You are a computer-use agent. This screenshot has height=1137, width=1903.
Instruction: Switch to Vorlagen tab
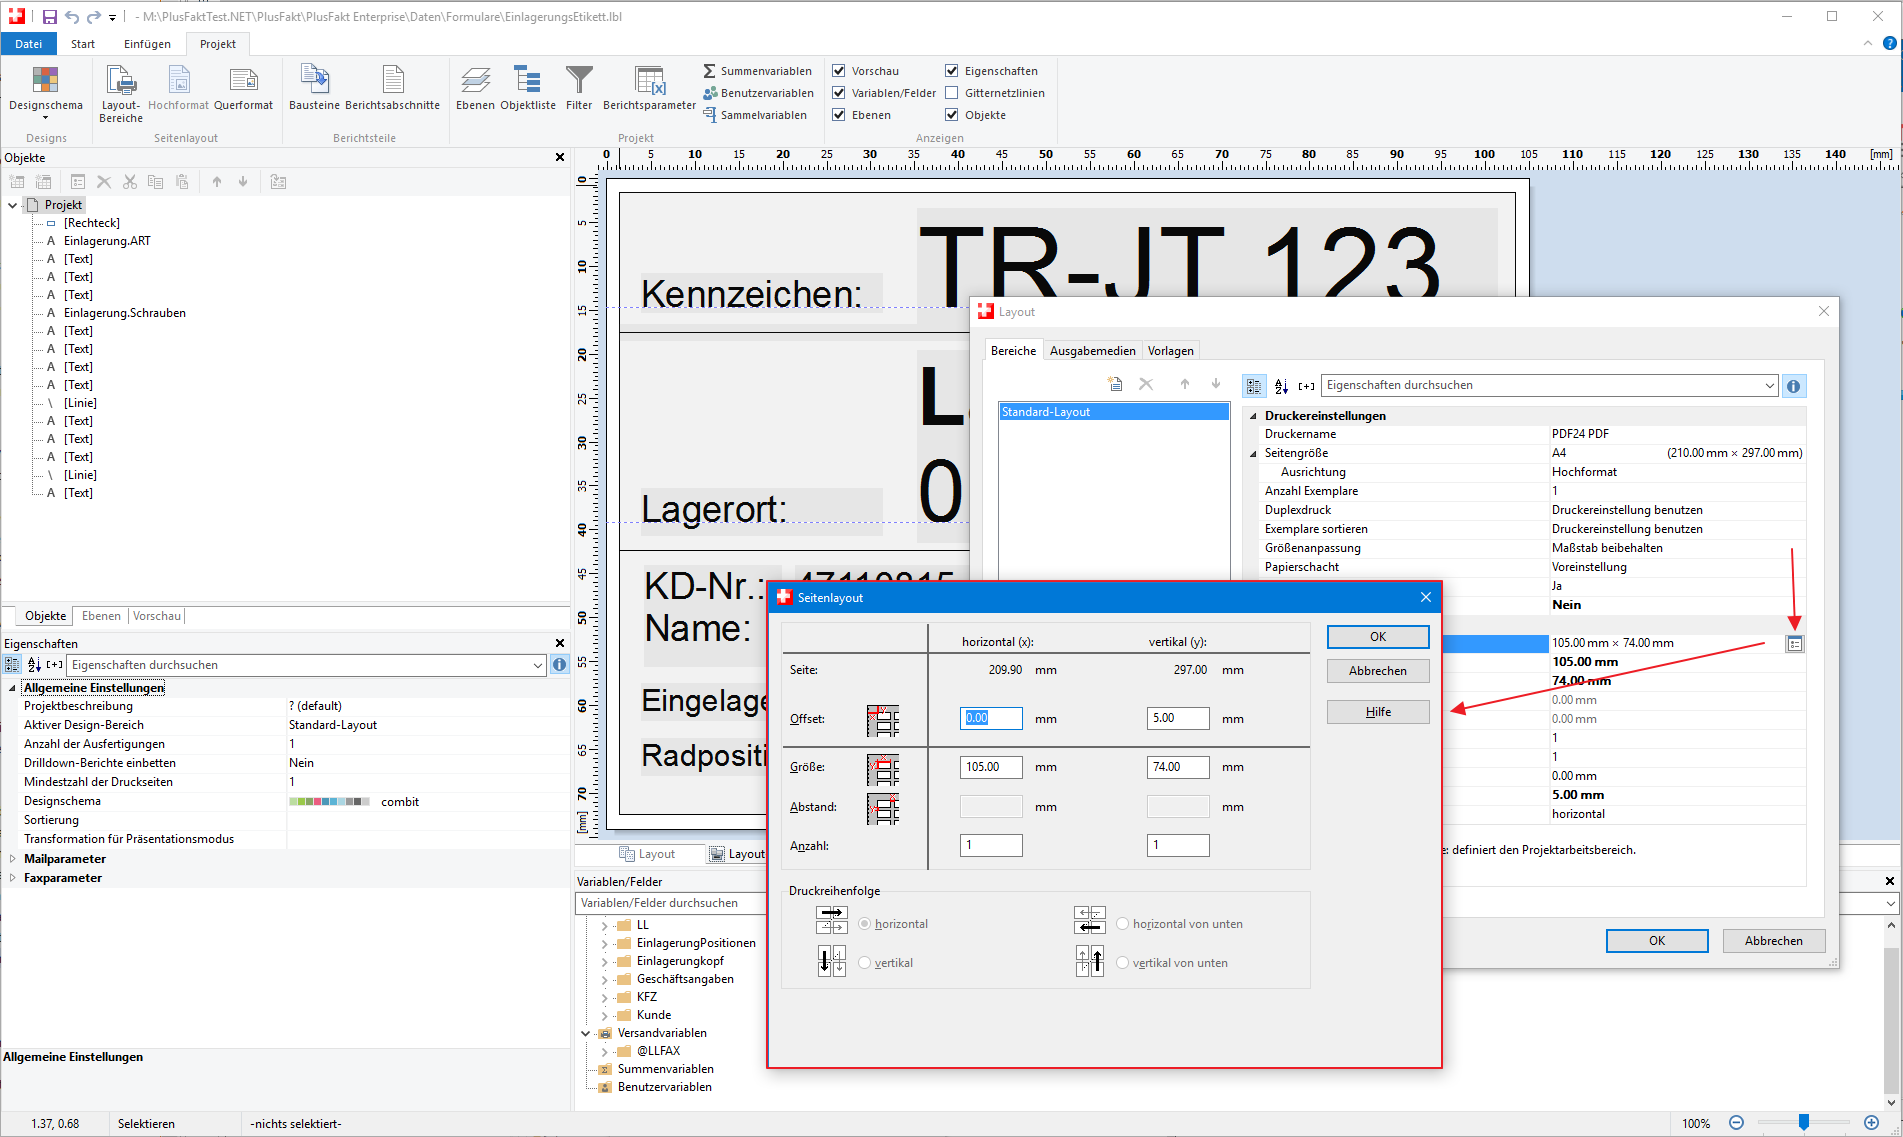(x=1170, y=351)
